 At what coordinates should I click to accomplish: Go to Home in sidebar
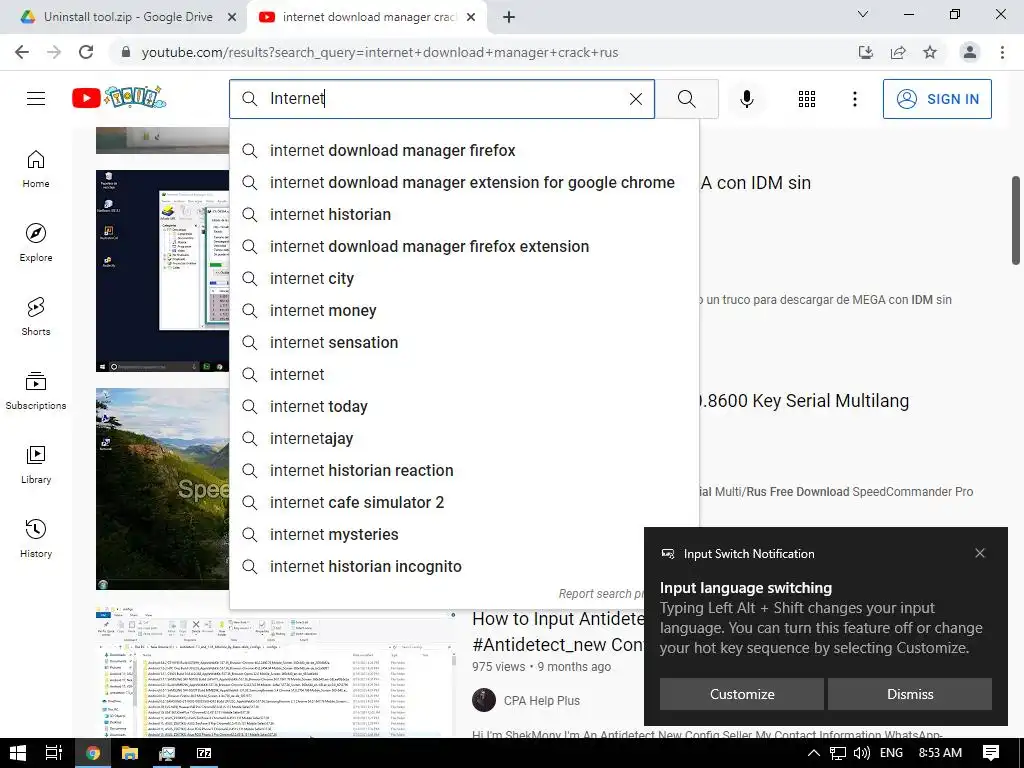(x=36, y=168)
